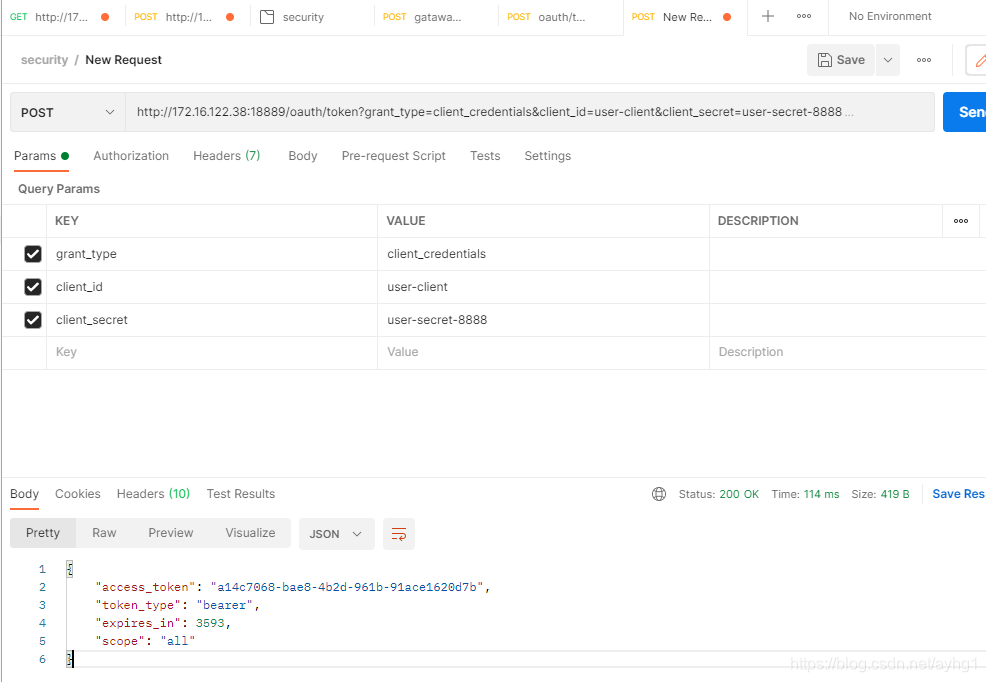Select Pretty response view
The width and height of the screenshot is (986, 682).
pos(43,533)
